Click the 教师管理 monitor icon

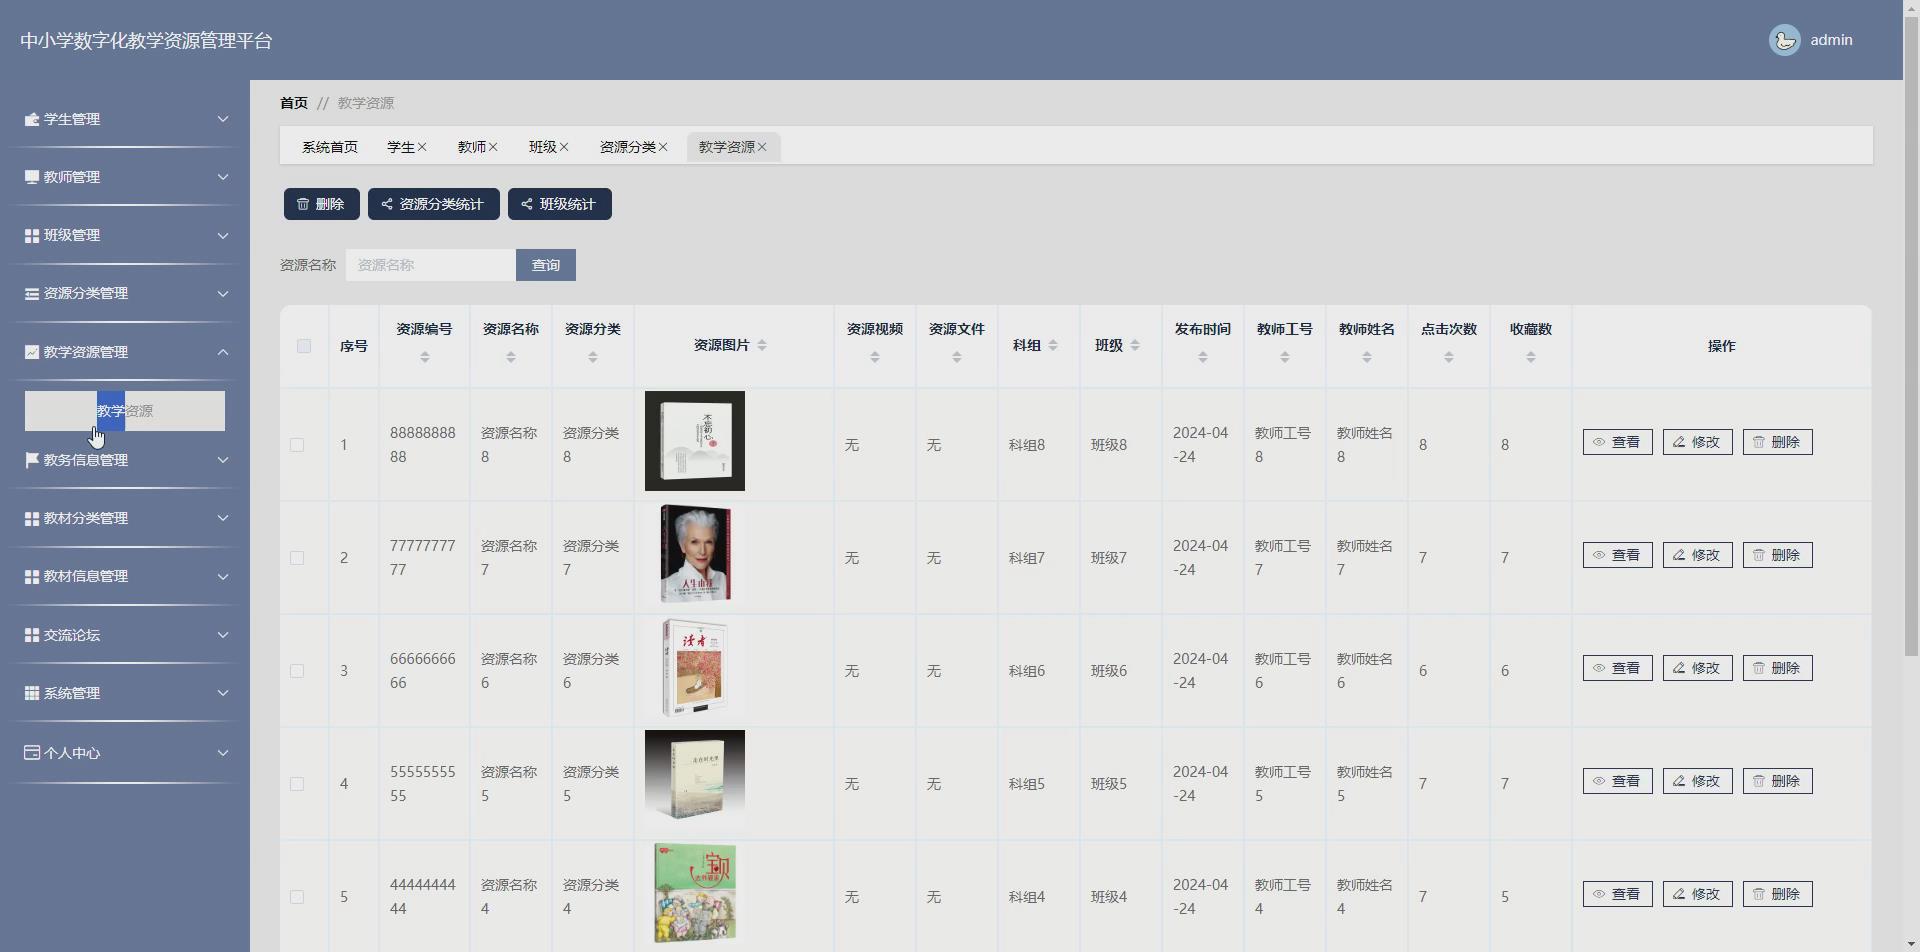[x=32, y=177]
